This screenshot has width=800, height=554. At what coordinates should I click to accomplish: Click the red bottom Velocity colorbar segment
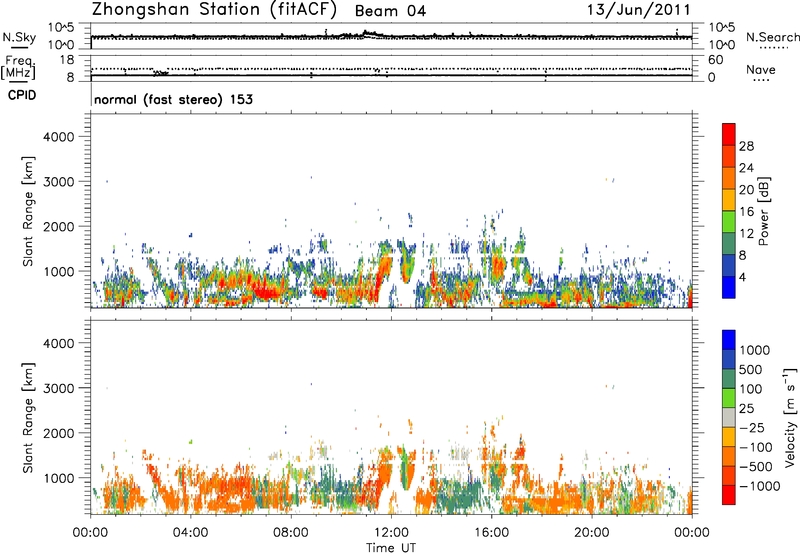click(x=729, y=495)
